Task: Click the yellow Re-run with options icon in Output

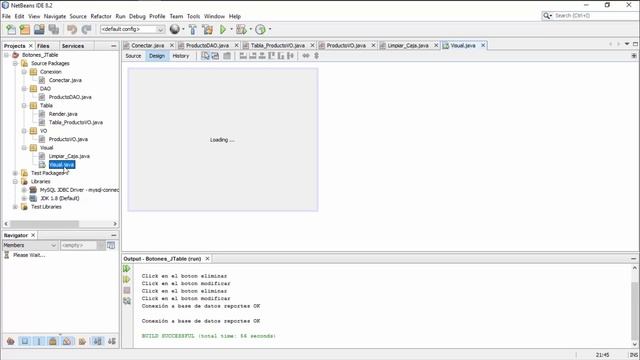Action: pos(127,280)
